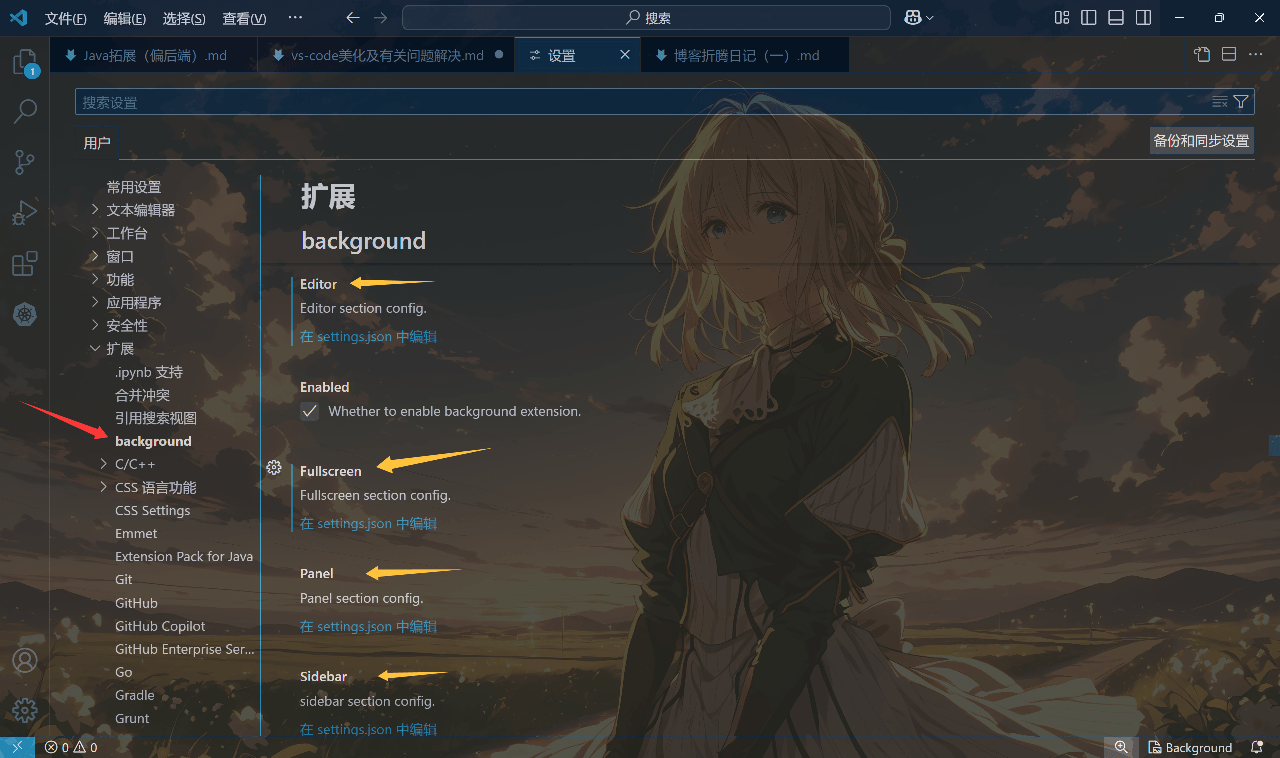Expand the CSS 语言功能 settings
This screenshot has height=758, width=1280.
(104, 487)
